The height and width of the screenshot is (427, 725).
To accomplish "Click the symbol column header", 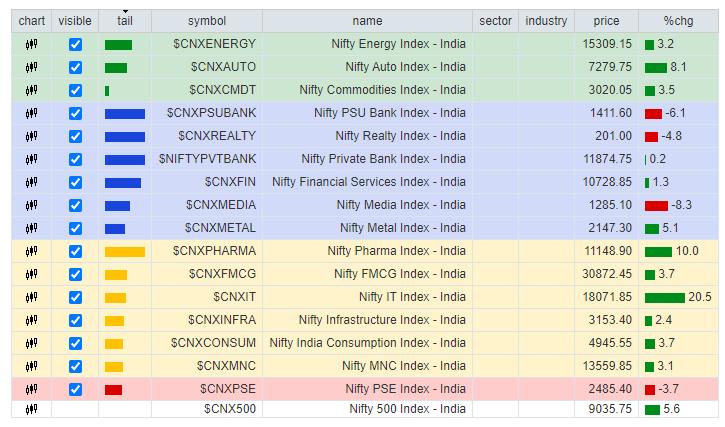I will coord(207,21).
